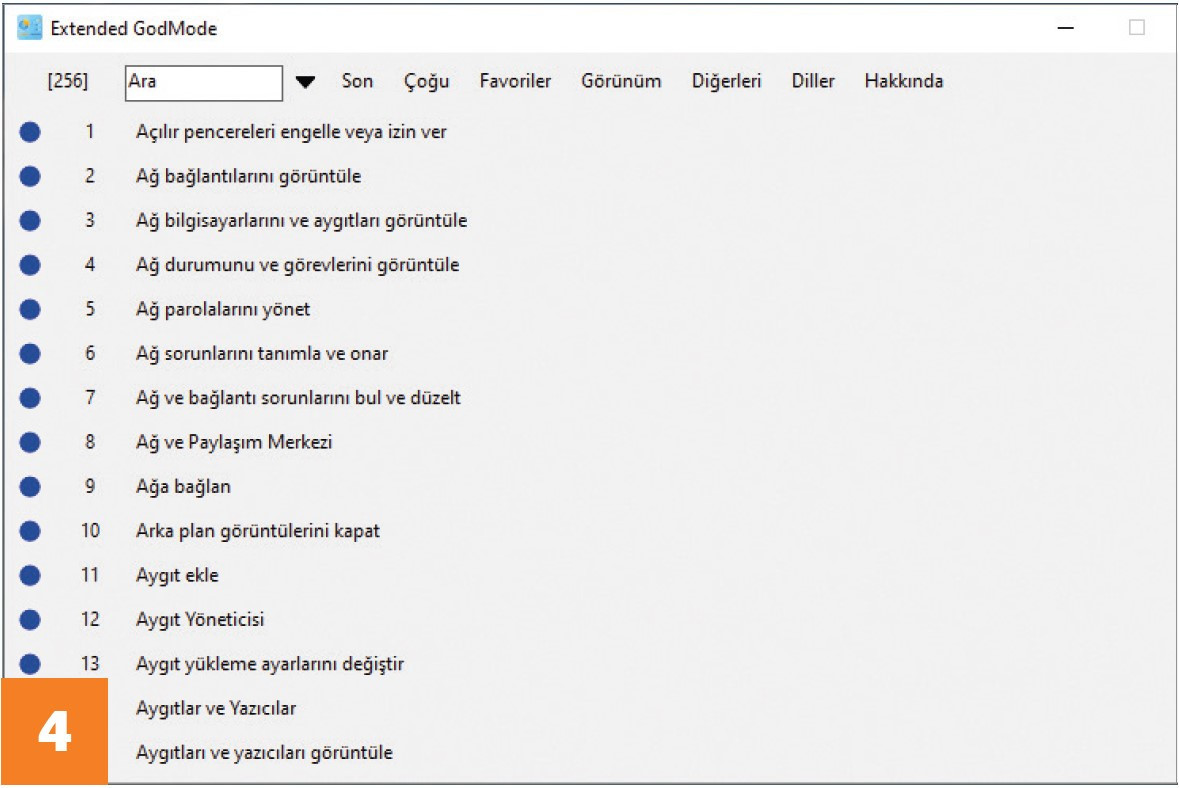The image size is (1179, 788).
Task: Click the blue dot beside row 6
Action: 30,354
